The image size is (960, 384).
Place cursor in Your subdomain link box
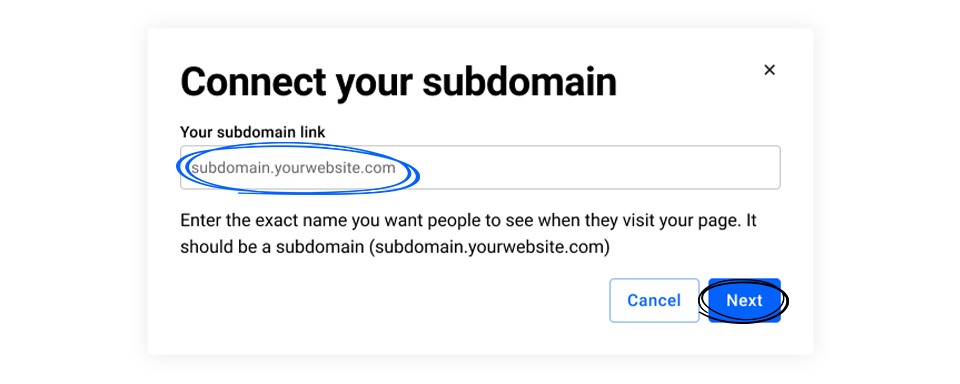pos(480,167)
